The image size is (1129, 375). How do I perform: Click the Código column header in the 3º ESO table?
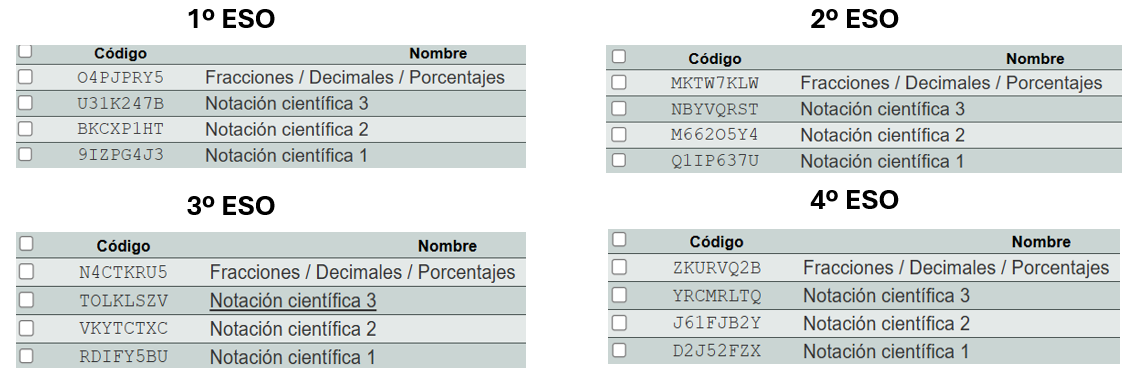click(123, 246)
